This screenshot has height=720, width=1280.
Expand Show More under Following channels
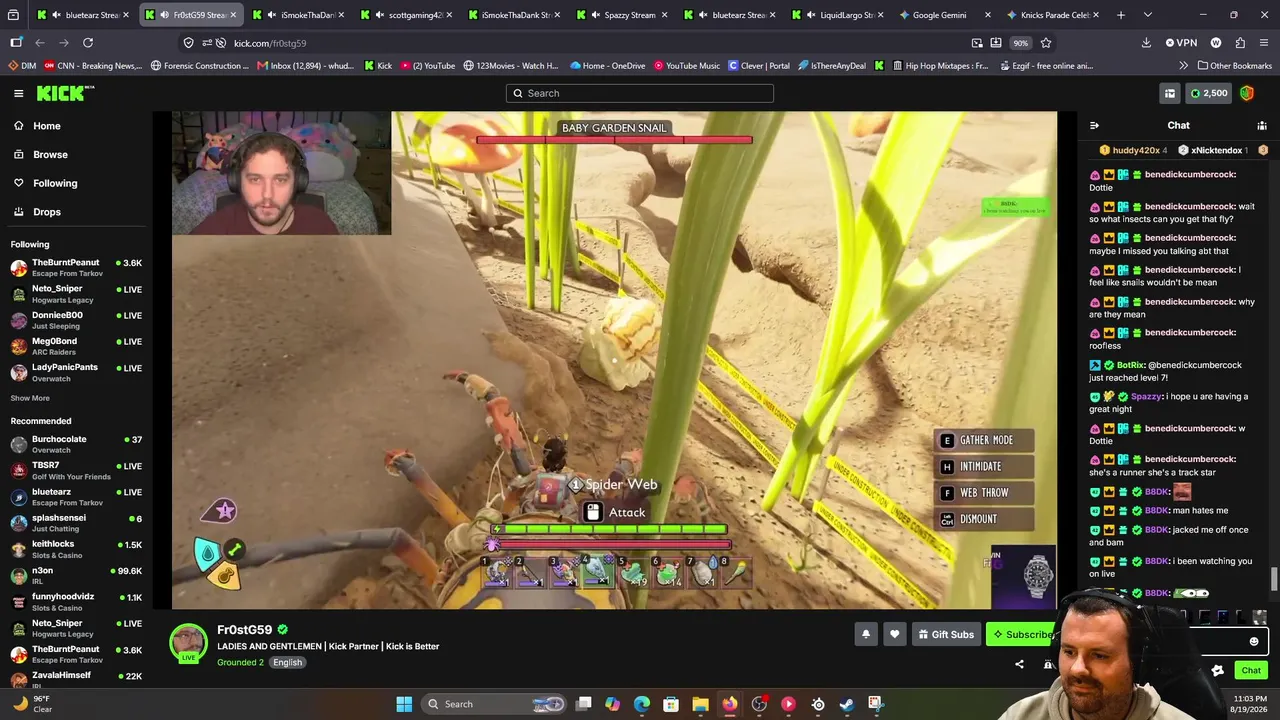click(x=30, y=398)
